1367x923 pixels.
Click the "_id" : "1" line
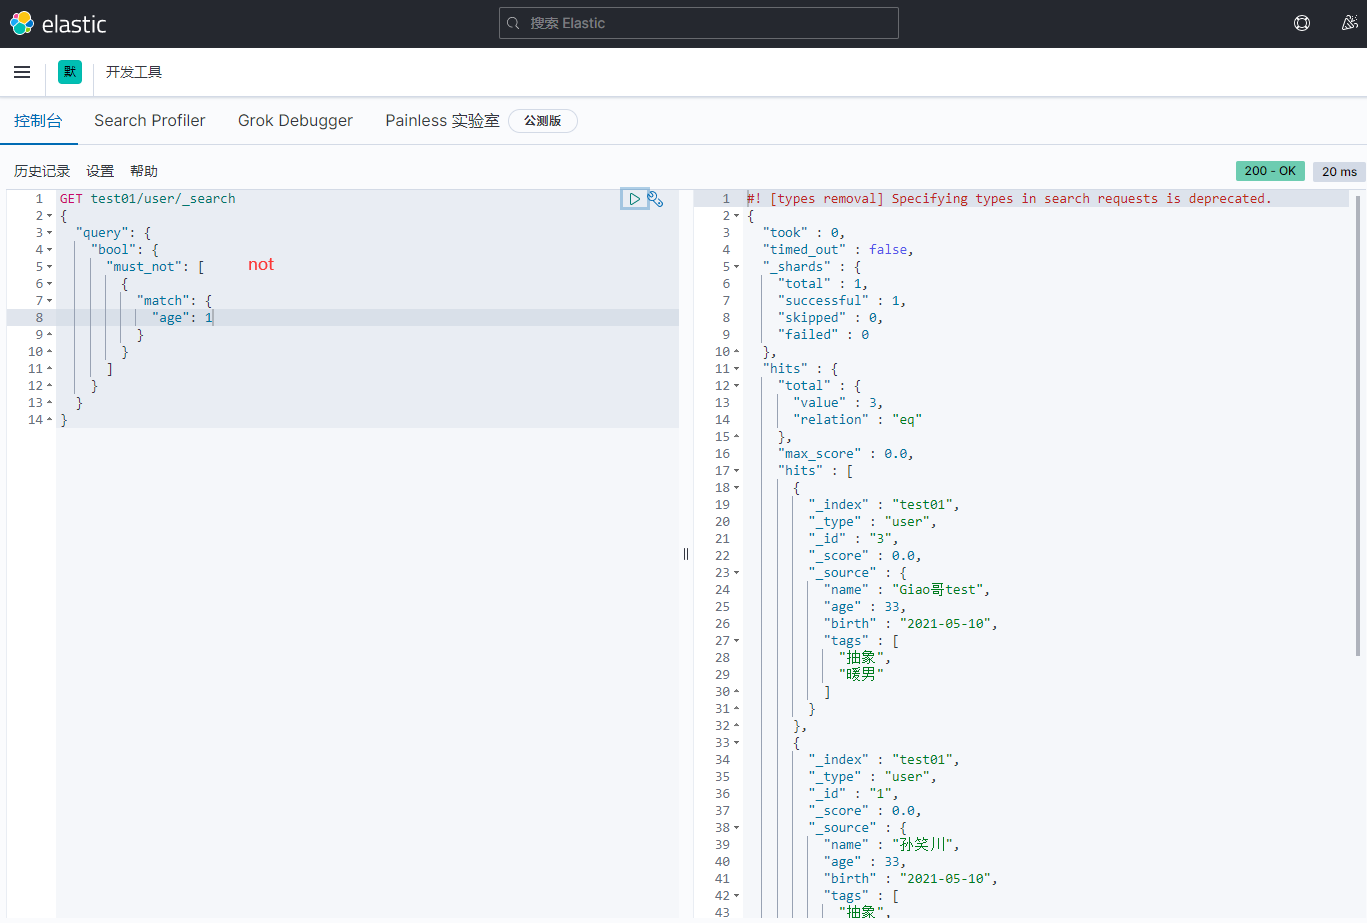tap(854, 794)
